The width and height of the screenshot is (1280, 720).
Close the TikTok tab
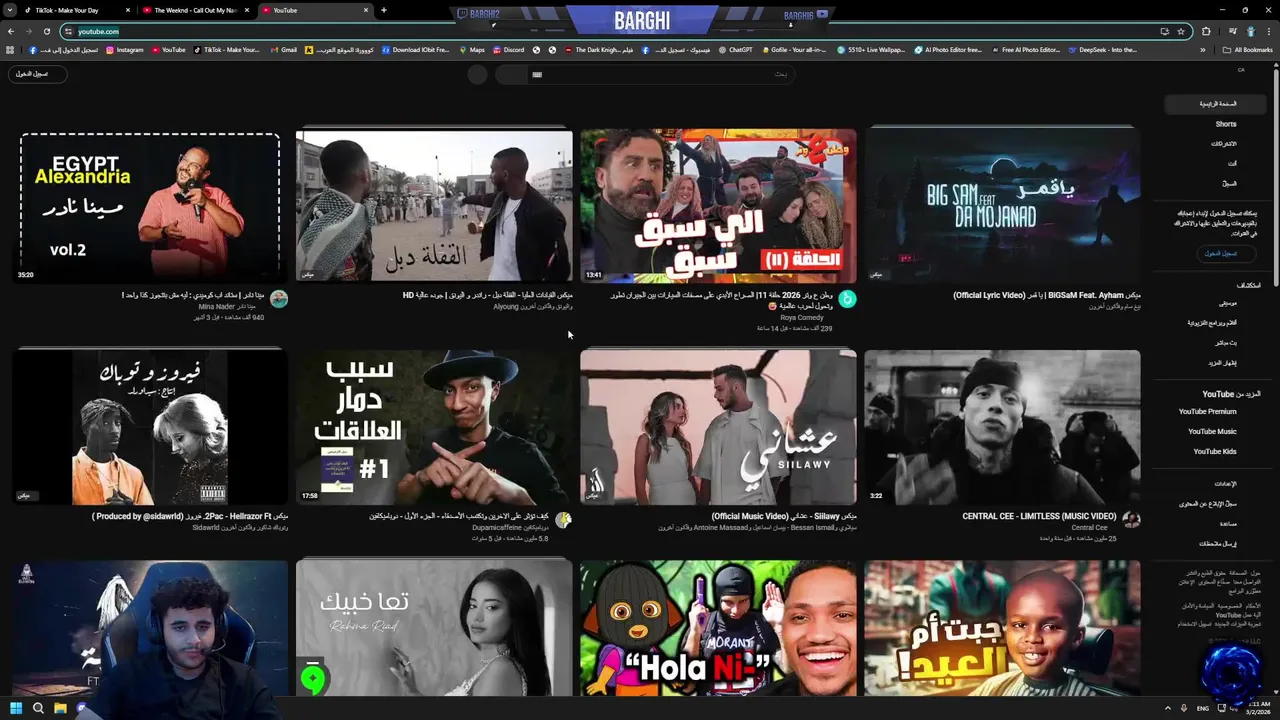pyautogui.click(x=128, y=10)
